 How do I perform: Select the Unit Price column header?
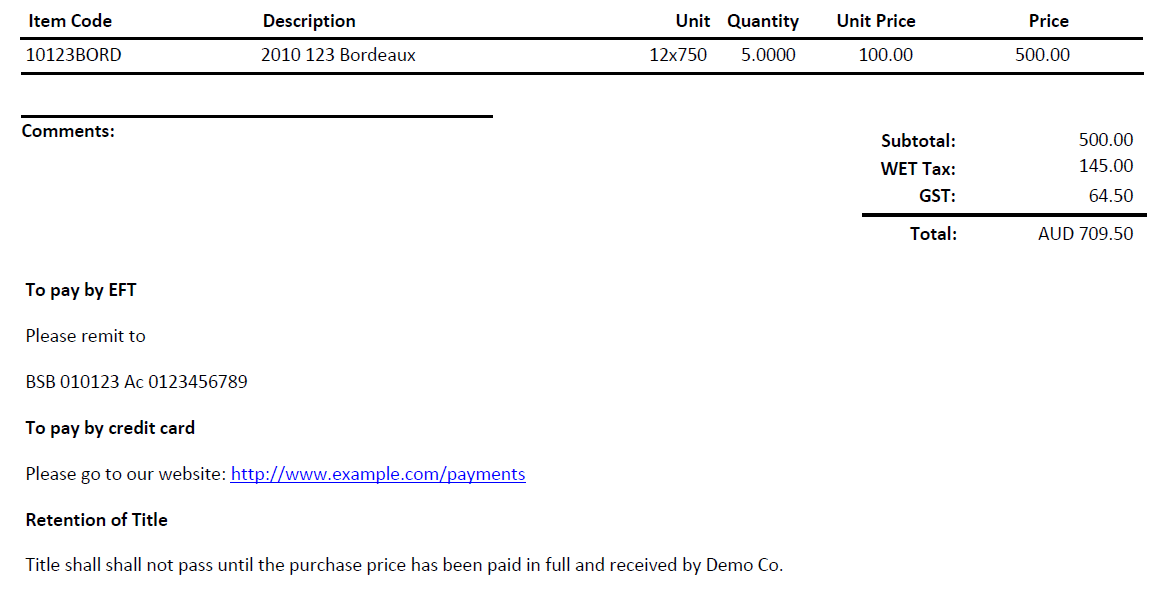[x=876, y=21]
